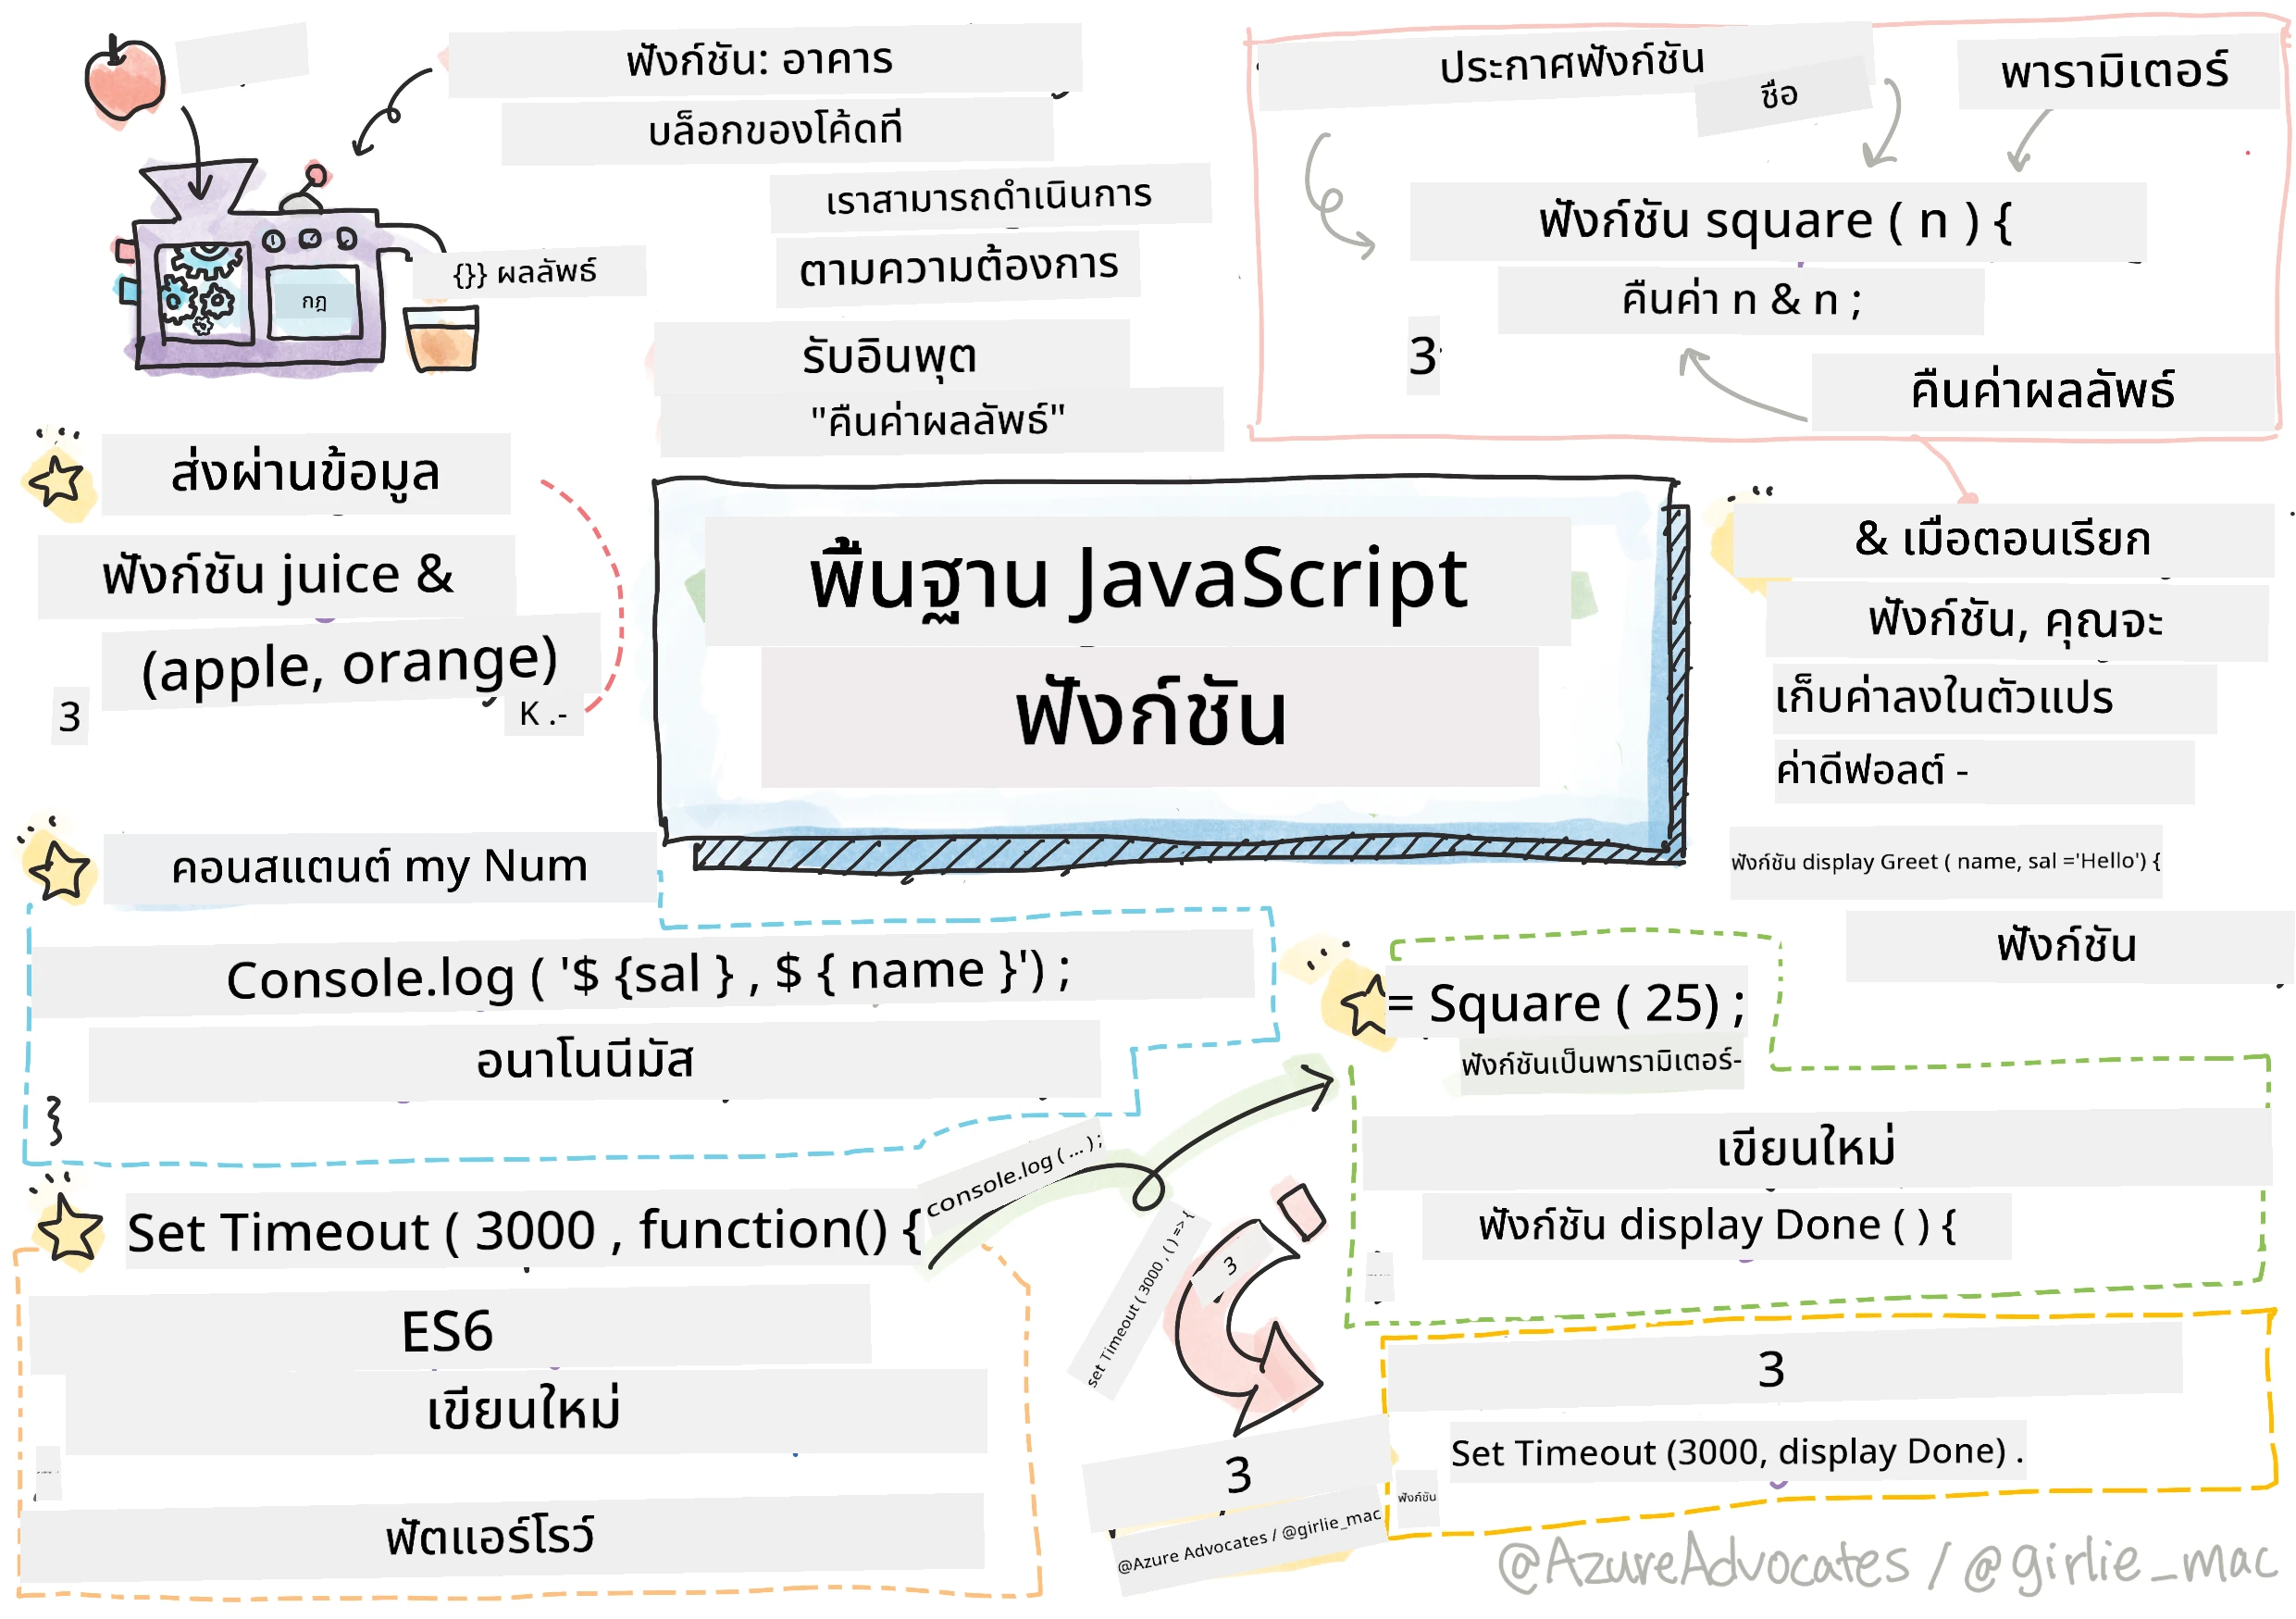Viewport: 2296px width, 1619px height.
Task: Click the text อนาโนนีมัส
Action: coord(585,1060)
